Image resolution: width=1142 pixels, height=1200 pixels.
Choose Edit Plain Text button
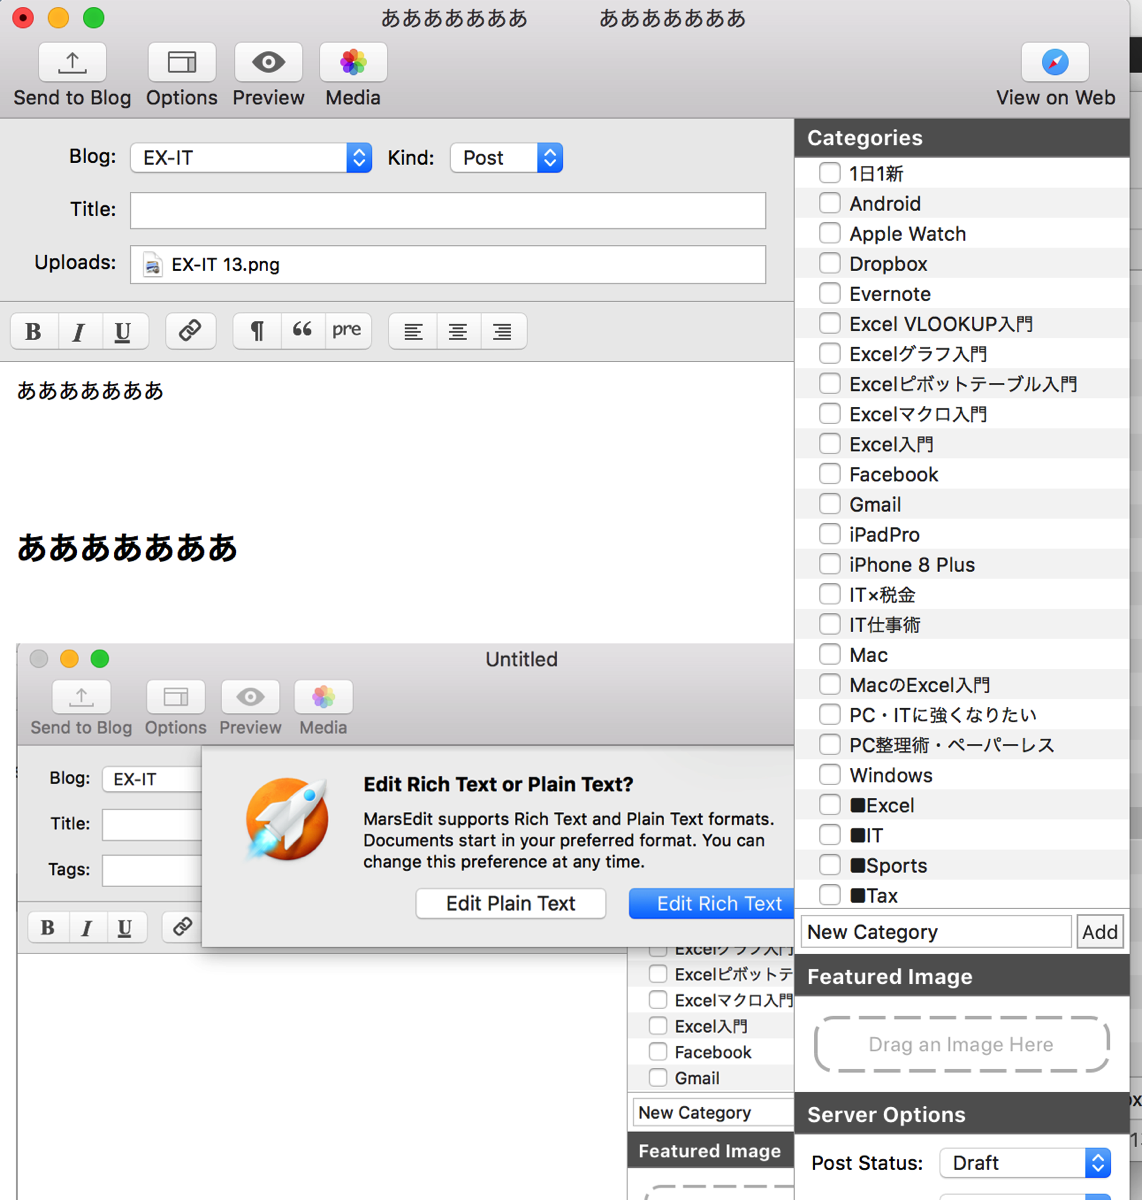click(511, 903)
